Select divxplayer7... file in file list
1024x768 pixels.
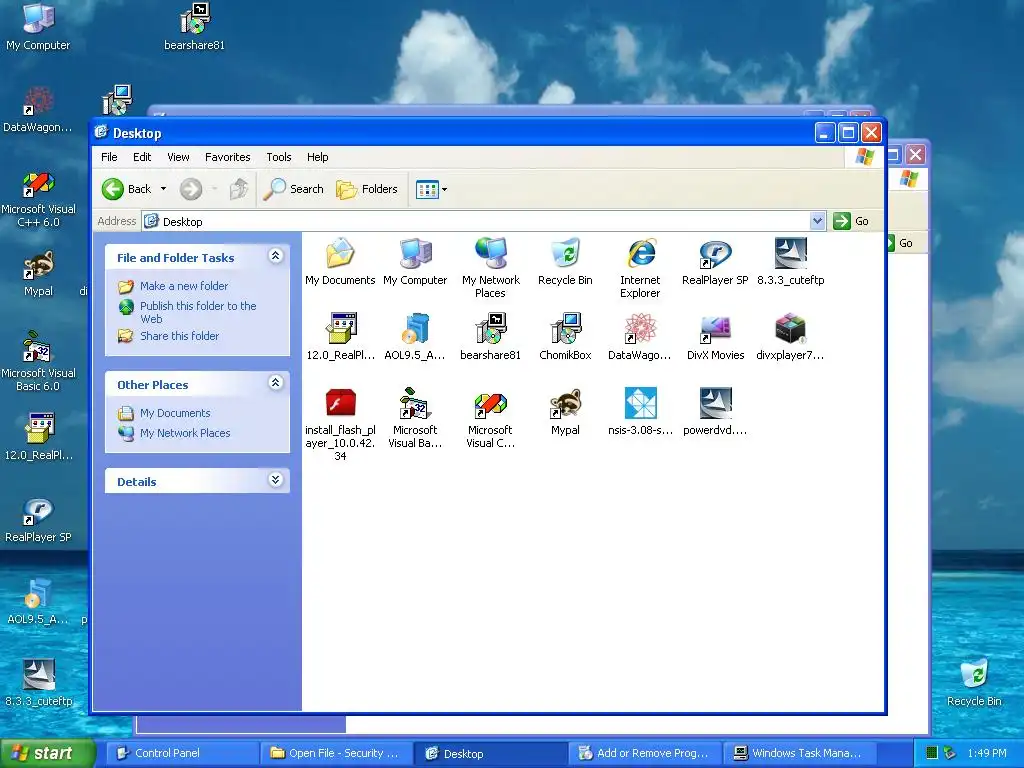click(x=790, y=336)
